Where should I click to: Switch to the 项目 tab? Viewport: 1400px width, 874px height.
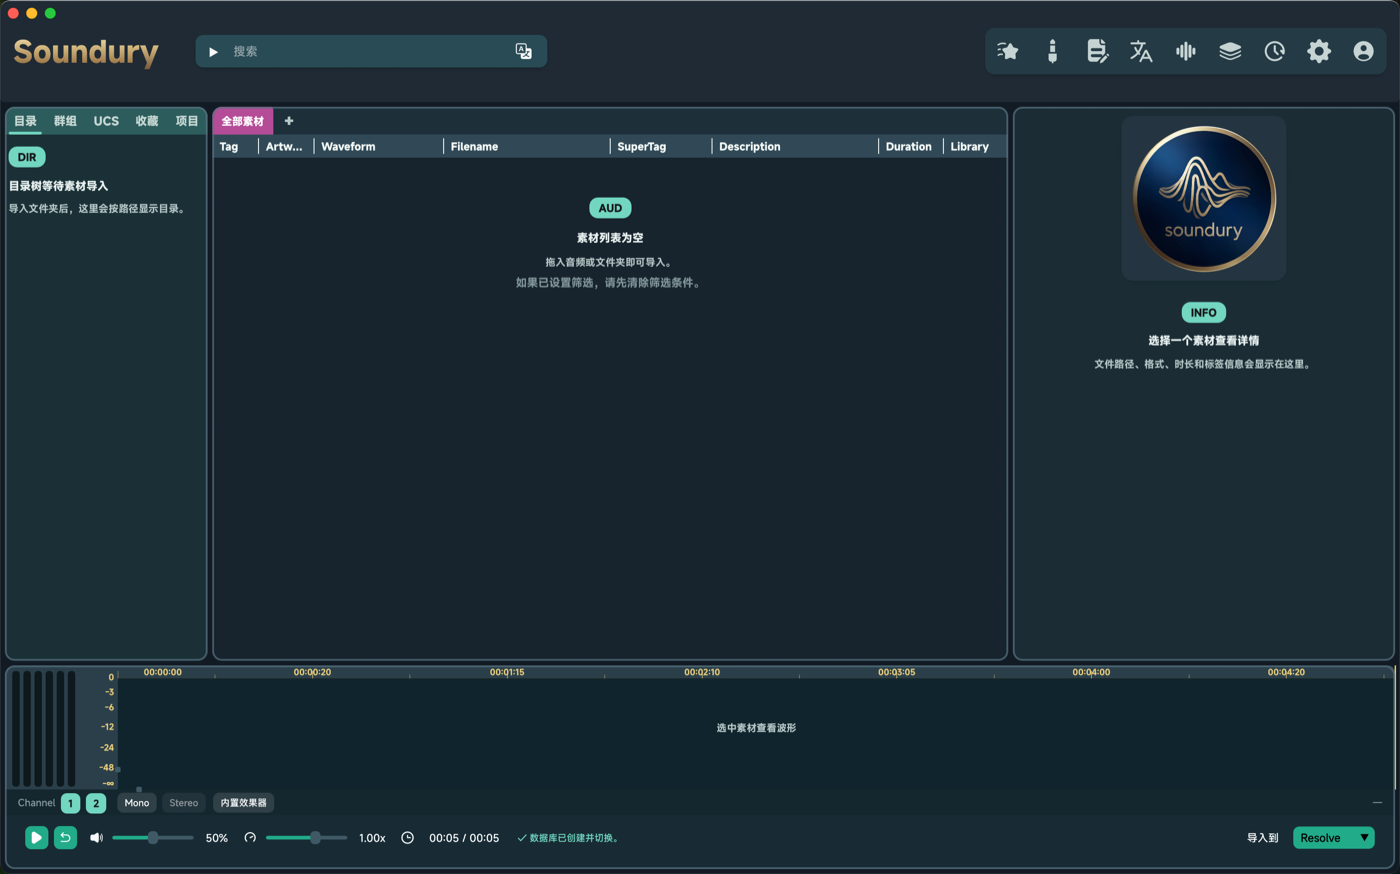(187, 121)
